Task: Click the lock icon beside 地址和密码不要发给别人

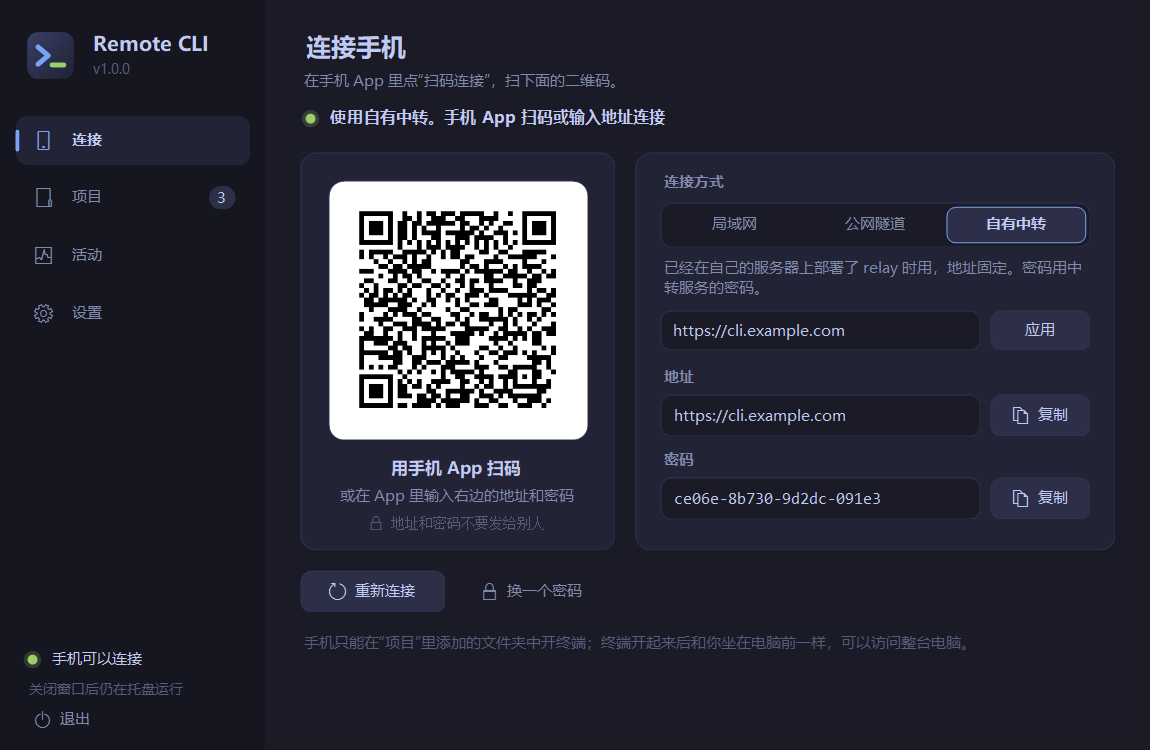Action: pyautogui.click(x=376, y=523)
